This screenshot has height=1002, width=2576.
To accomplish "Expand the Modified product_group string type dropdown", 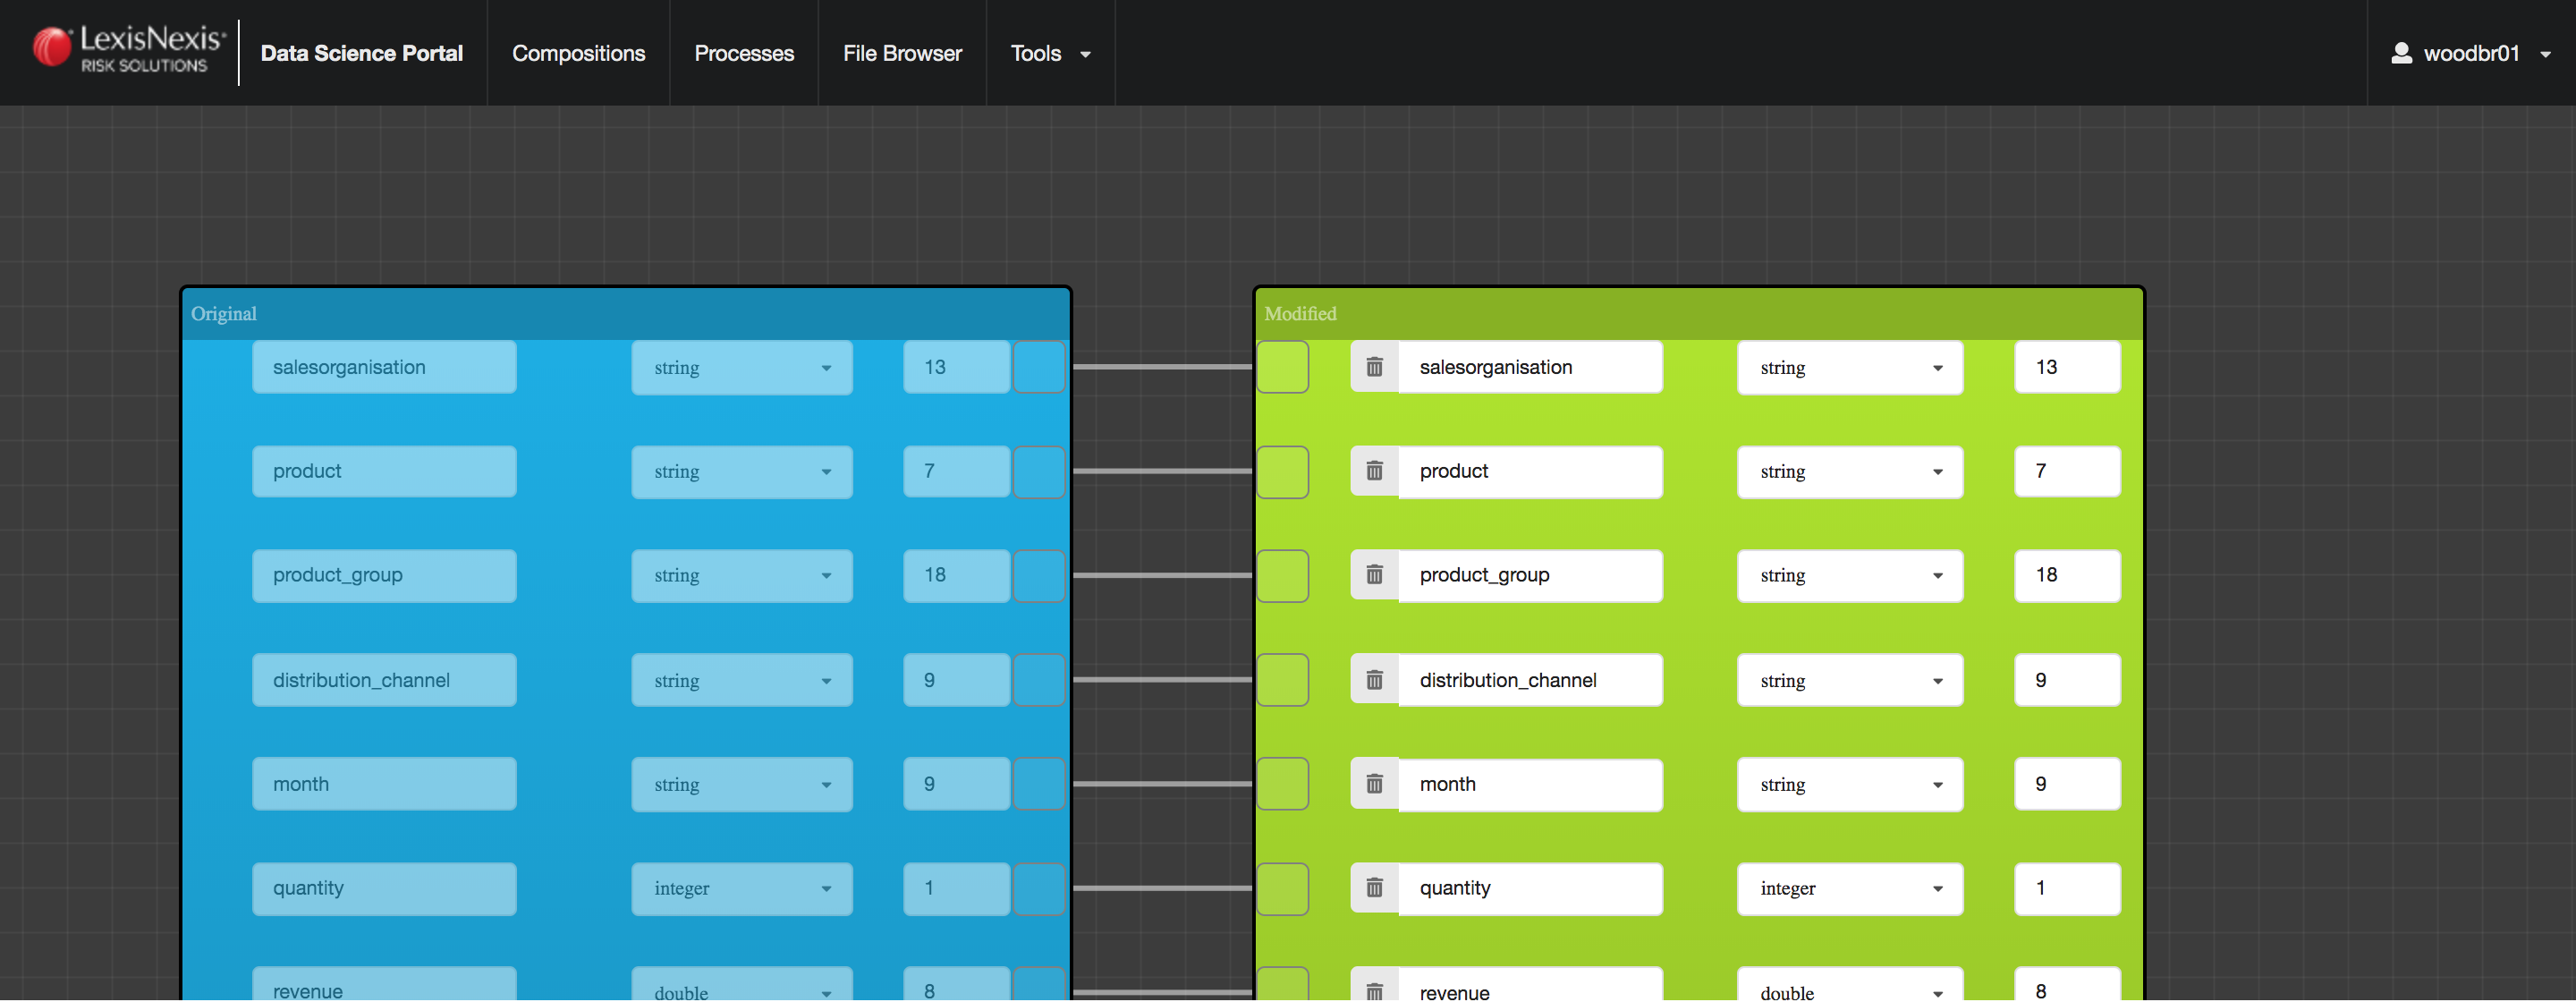I will click(x=1849, y=575).
